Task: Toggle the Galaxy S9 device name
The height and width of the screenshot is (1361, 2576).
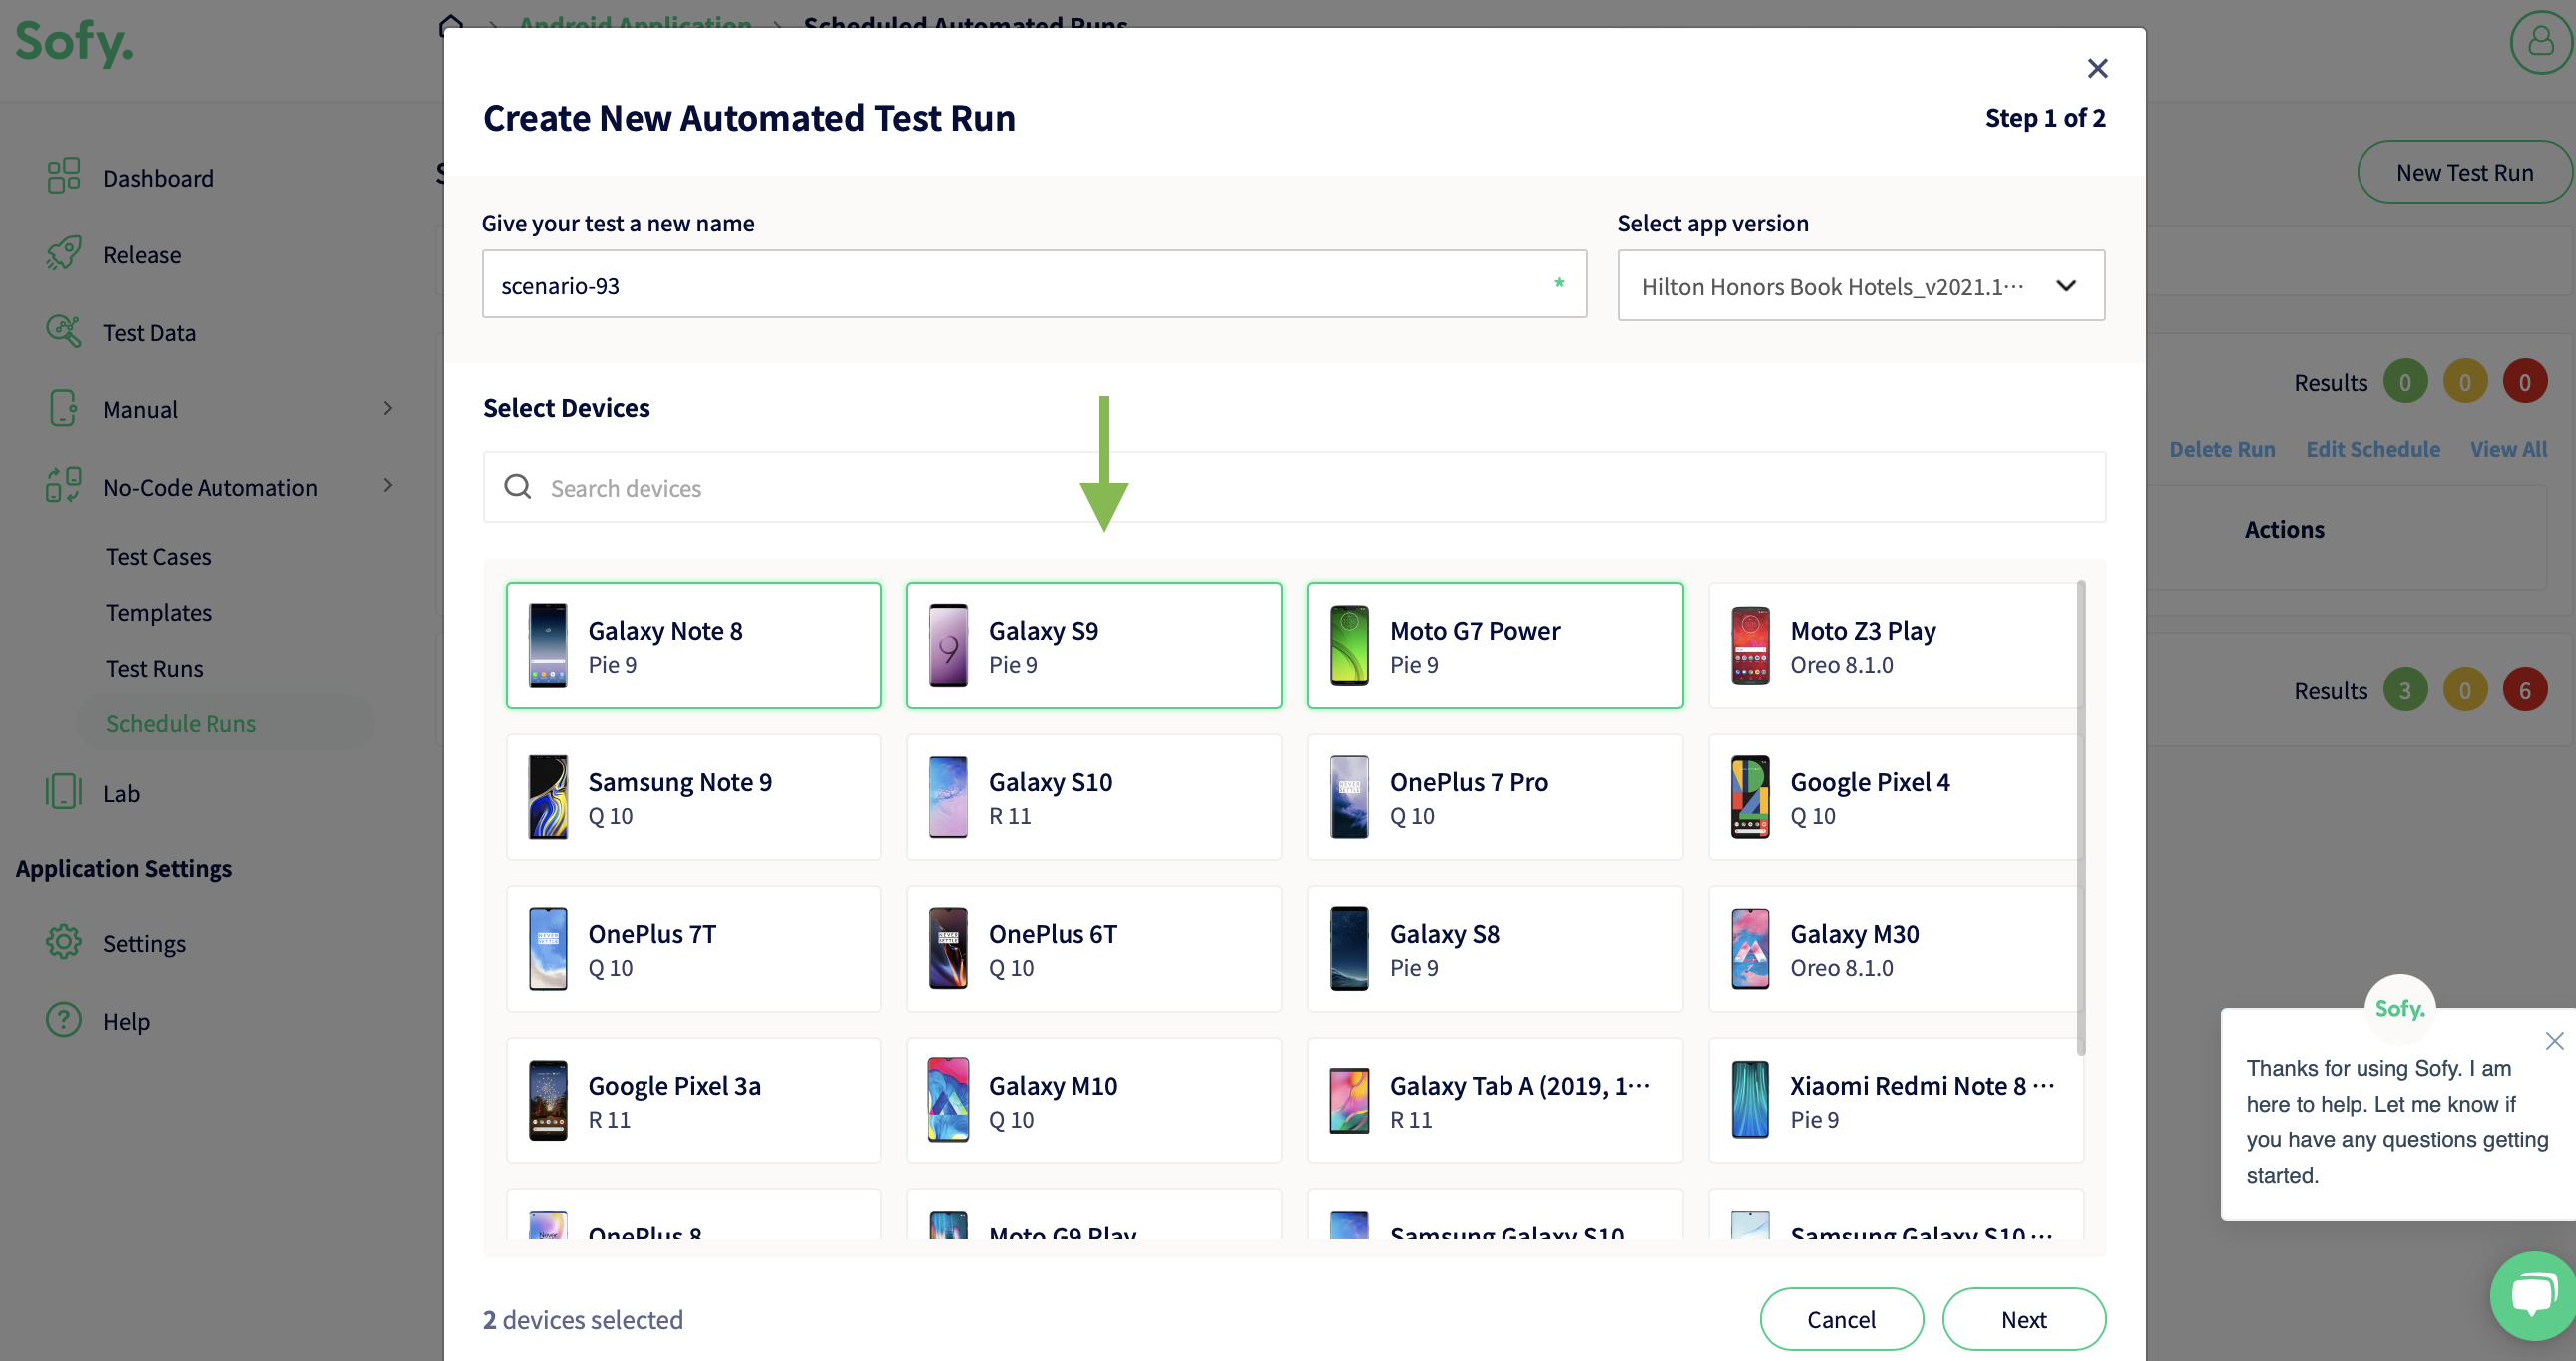Action: (1043, 631)
